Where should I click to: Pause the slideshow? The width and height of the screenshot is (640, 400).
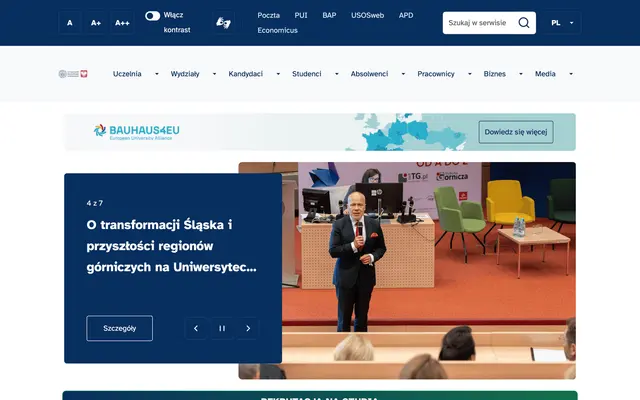tap(222, 328)
